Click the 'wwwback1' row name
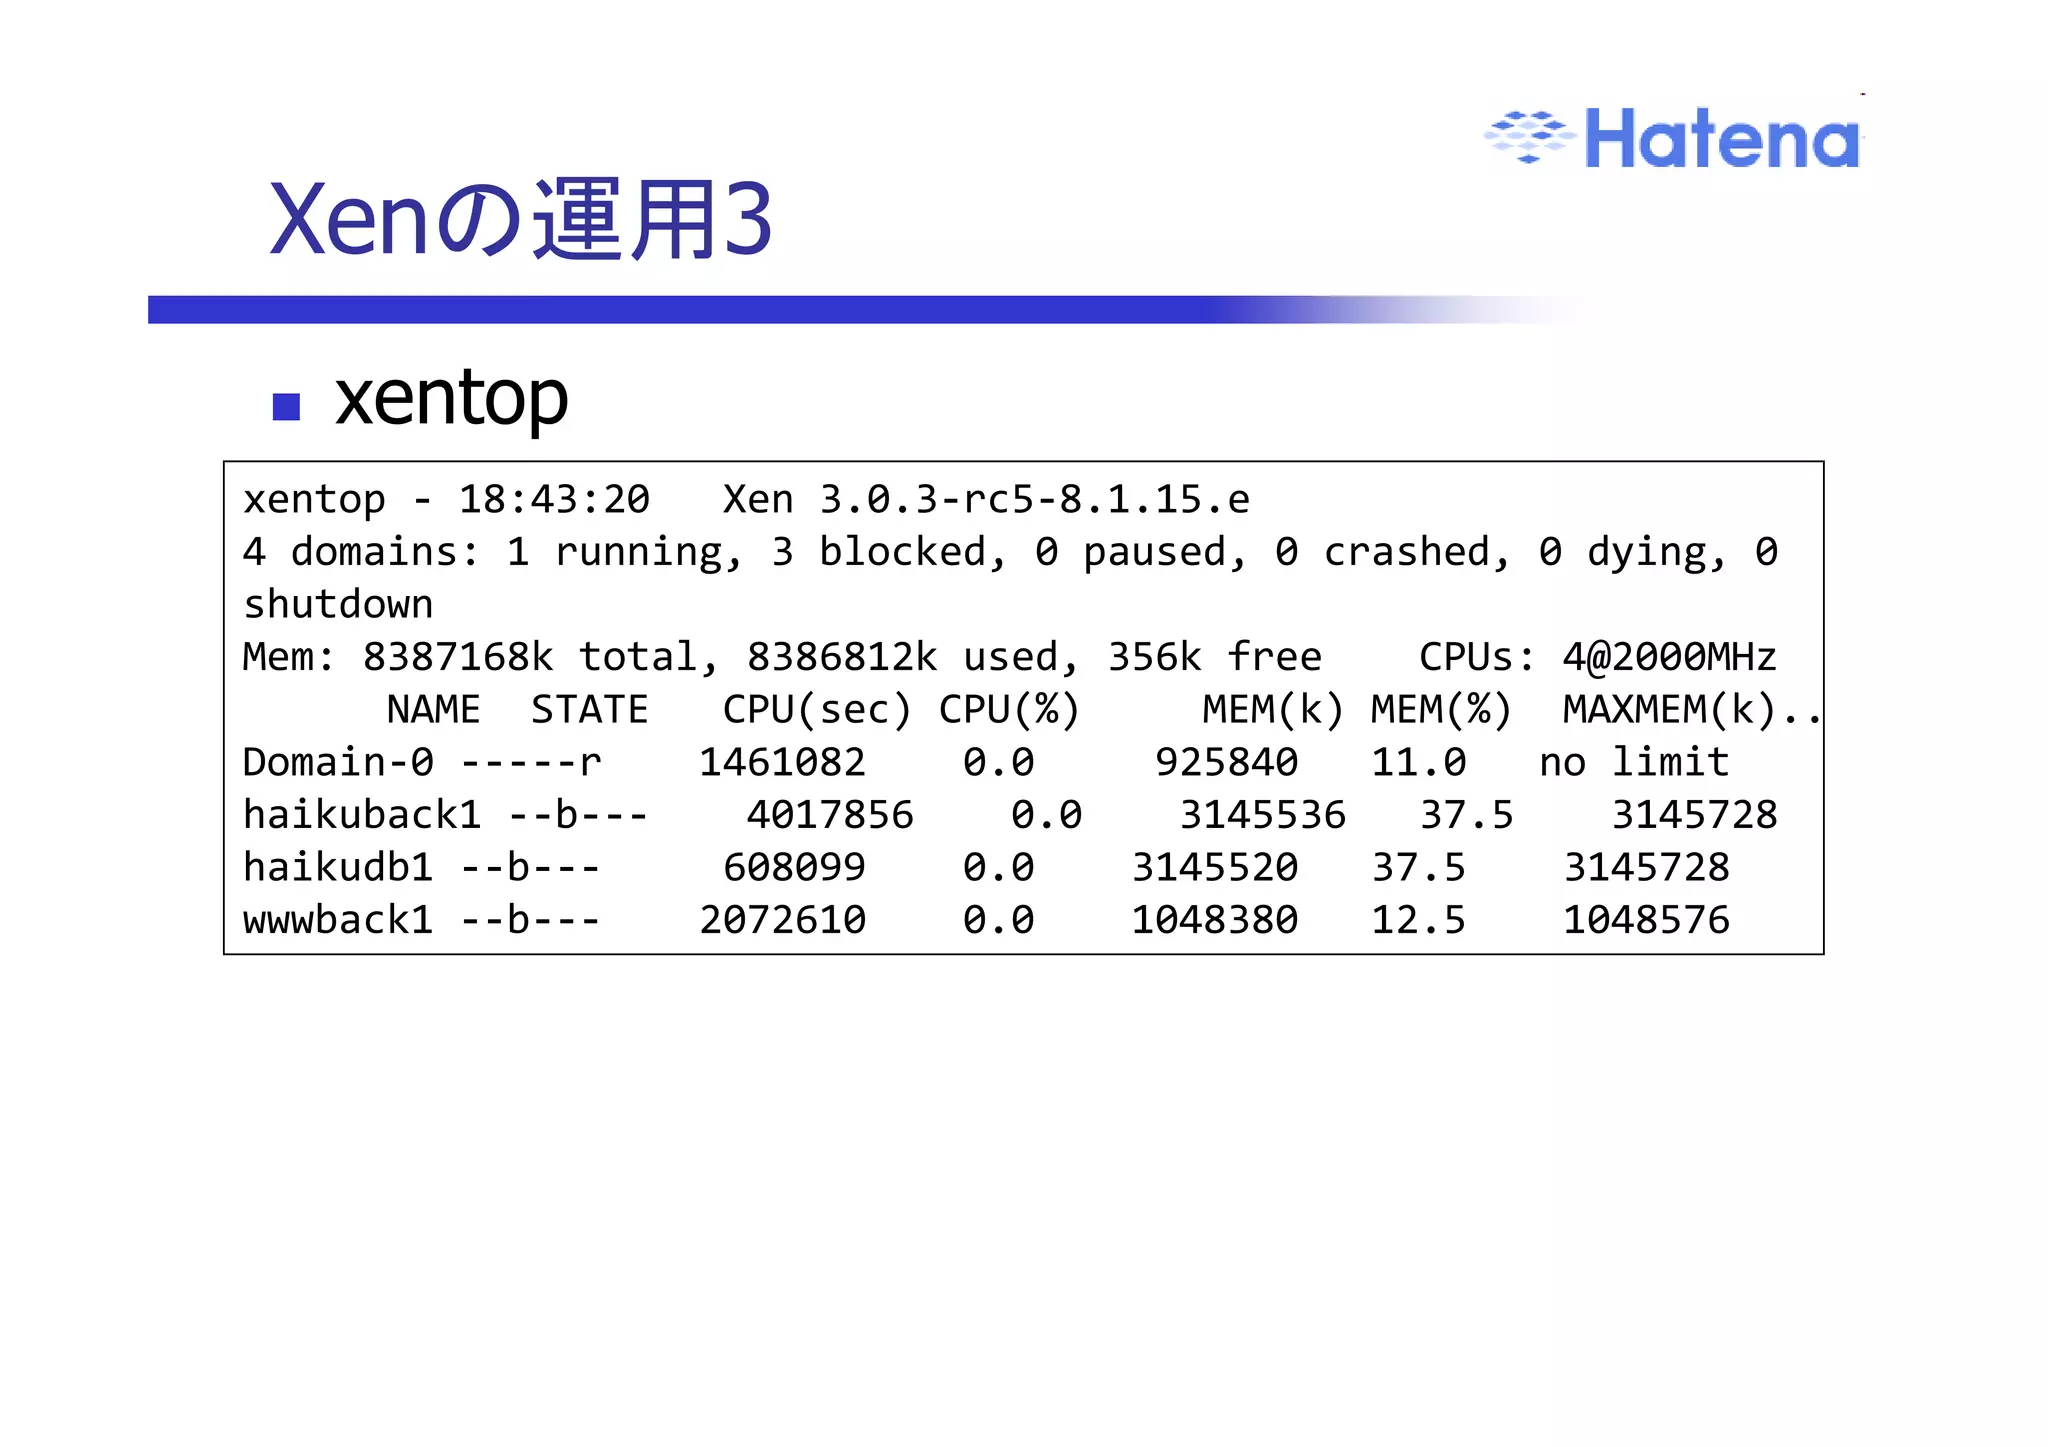 tap(338, 920)
